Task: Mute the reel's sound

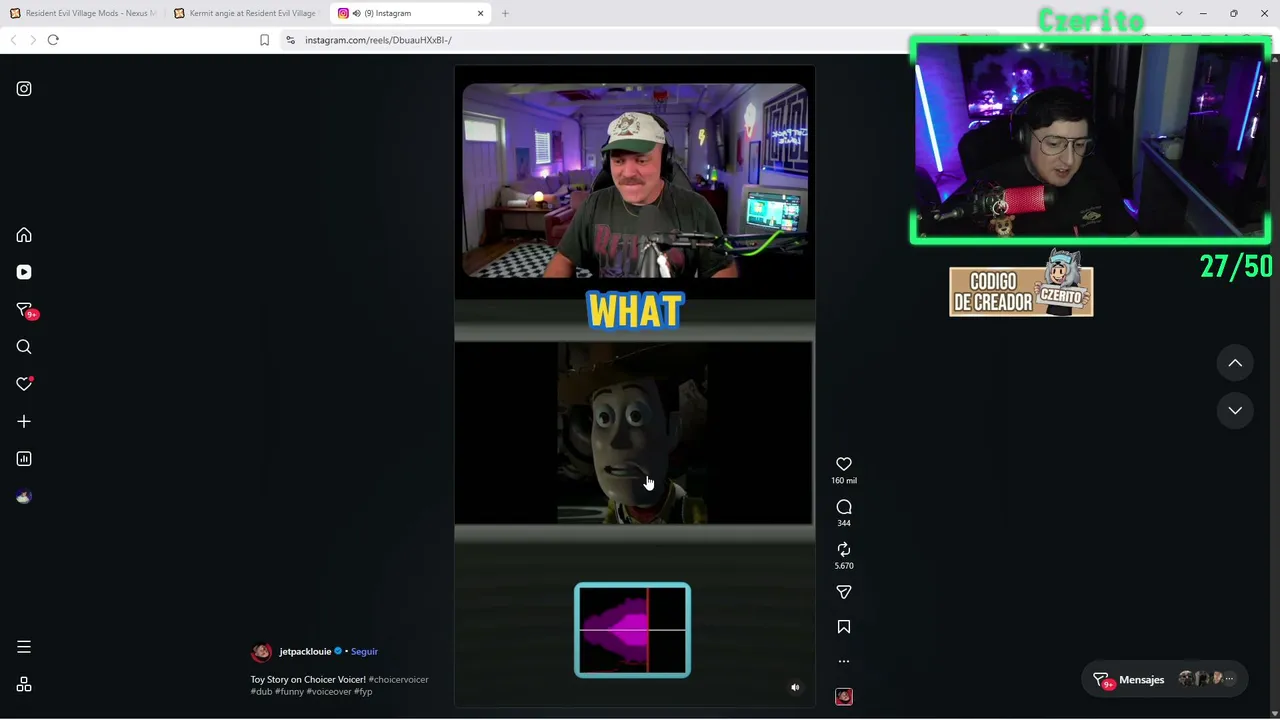Action: [x=795, y=687]
